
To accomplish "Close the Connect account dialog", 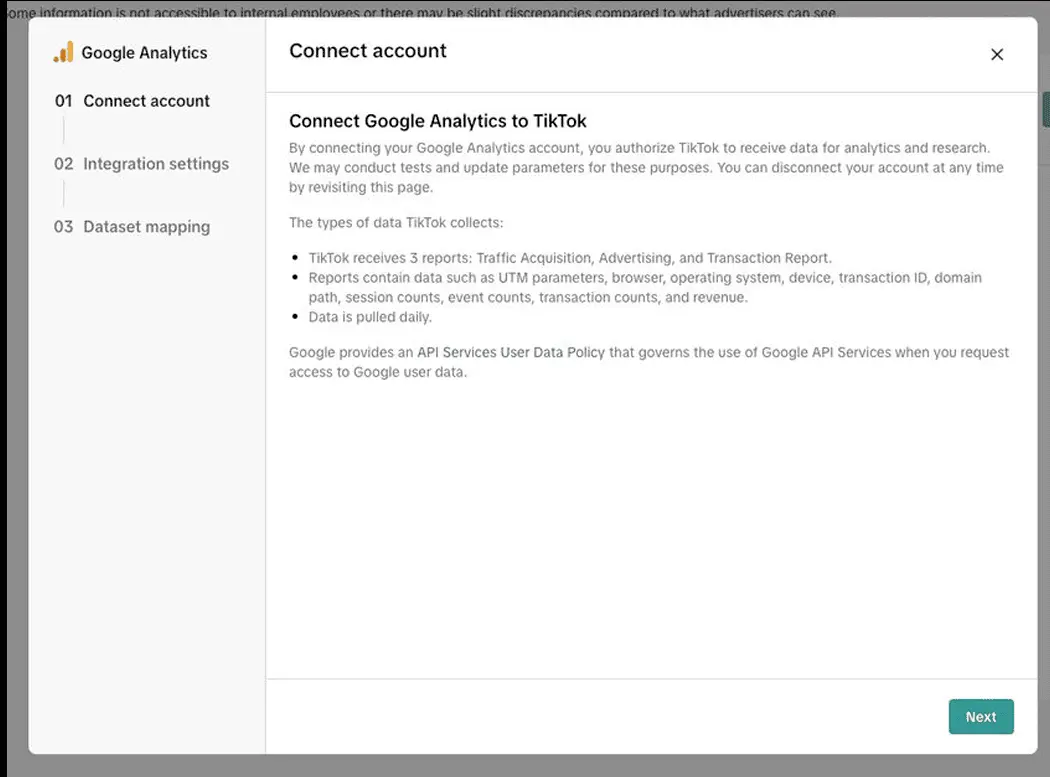I will [996, 54].
